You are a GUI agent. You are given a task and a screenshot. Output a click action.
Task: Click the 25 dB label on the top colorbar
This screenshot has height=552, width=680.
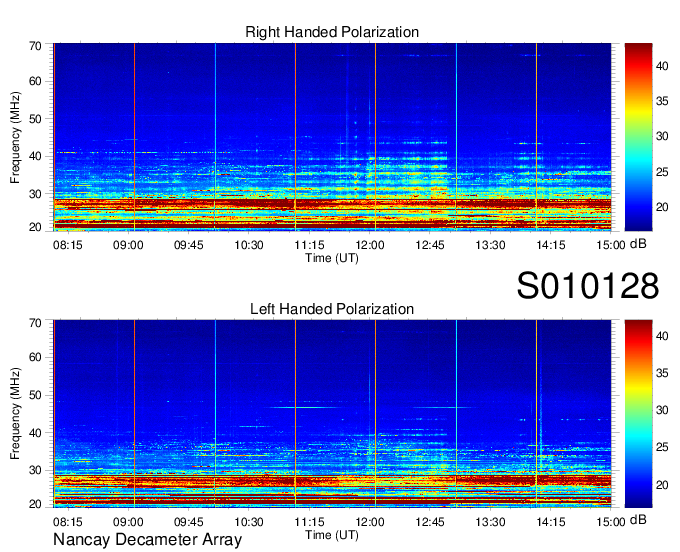662,172
